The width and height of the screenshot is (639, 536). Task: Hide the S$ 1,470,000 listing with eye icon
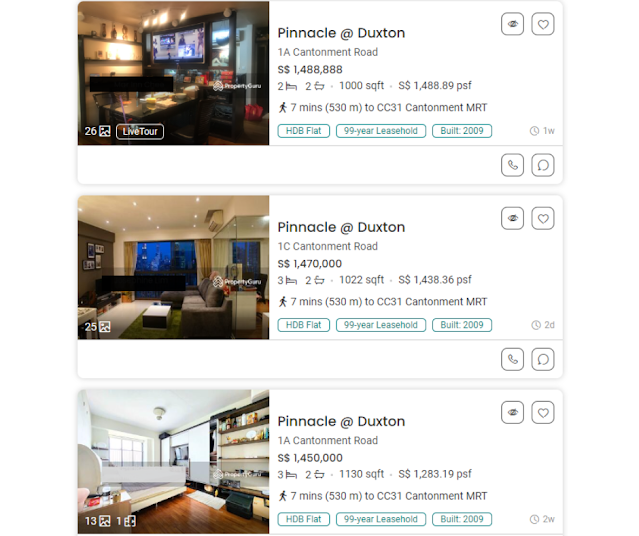(512, 218)
